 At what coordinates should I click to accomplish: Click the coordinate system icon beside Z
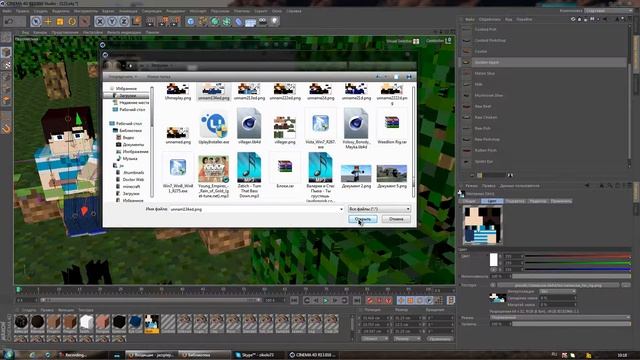coord(136,21)
